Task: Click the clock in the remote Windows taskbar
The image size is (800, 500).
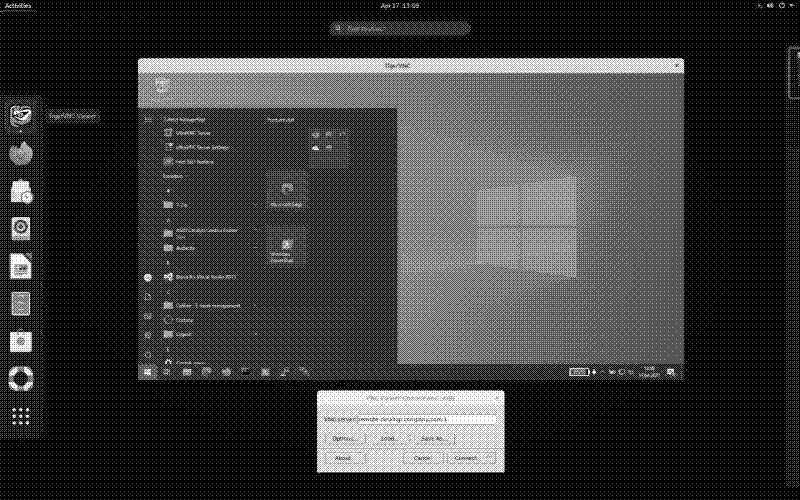Action: pos(649,372)
